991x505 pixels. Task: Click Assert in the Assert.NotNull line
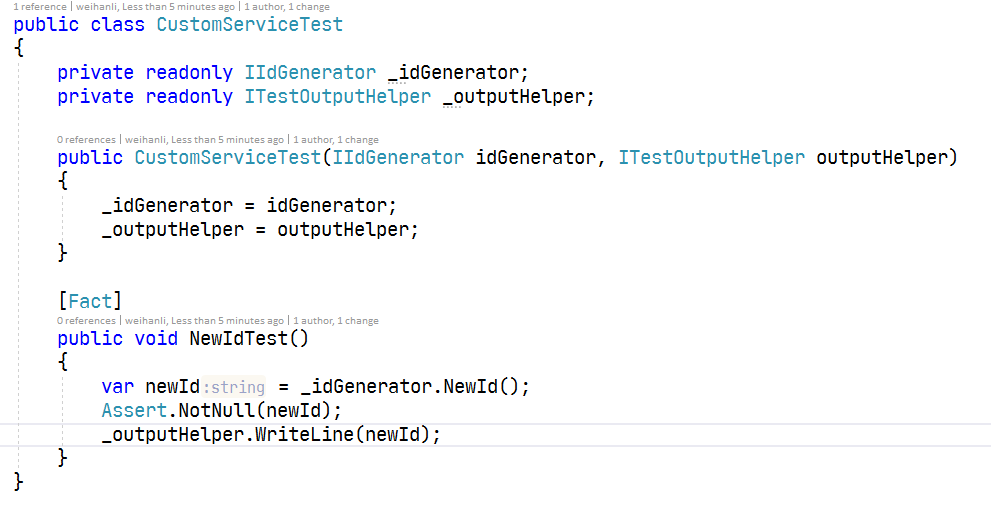134,411
